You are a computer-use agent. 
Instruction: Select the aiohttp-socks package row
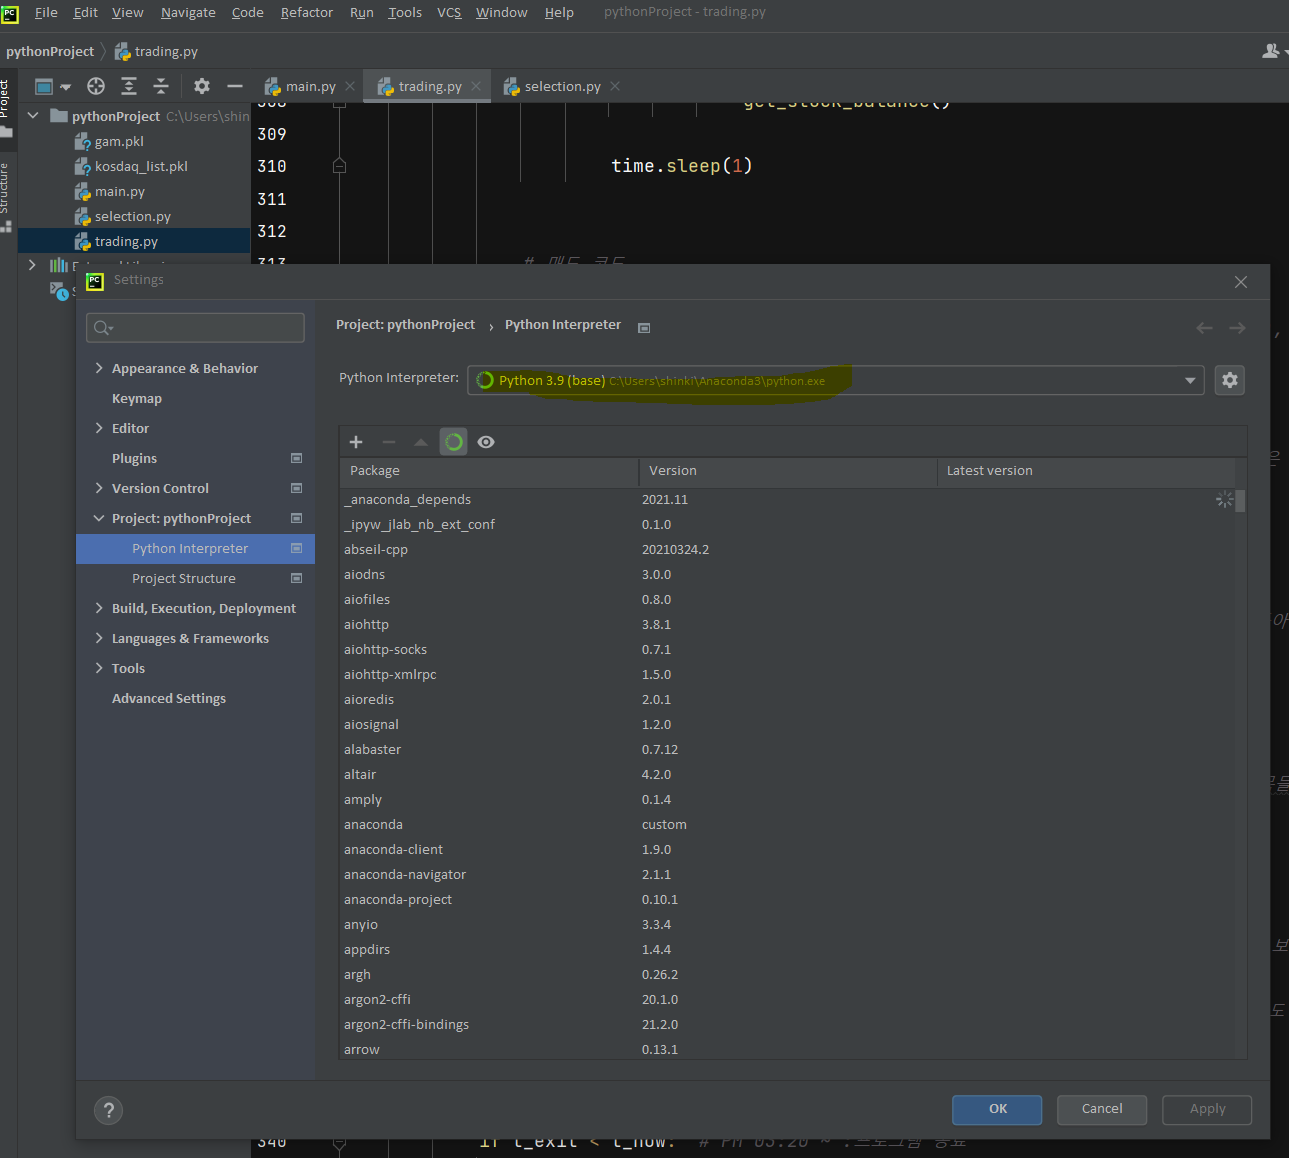click(x=787, y=649)
